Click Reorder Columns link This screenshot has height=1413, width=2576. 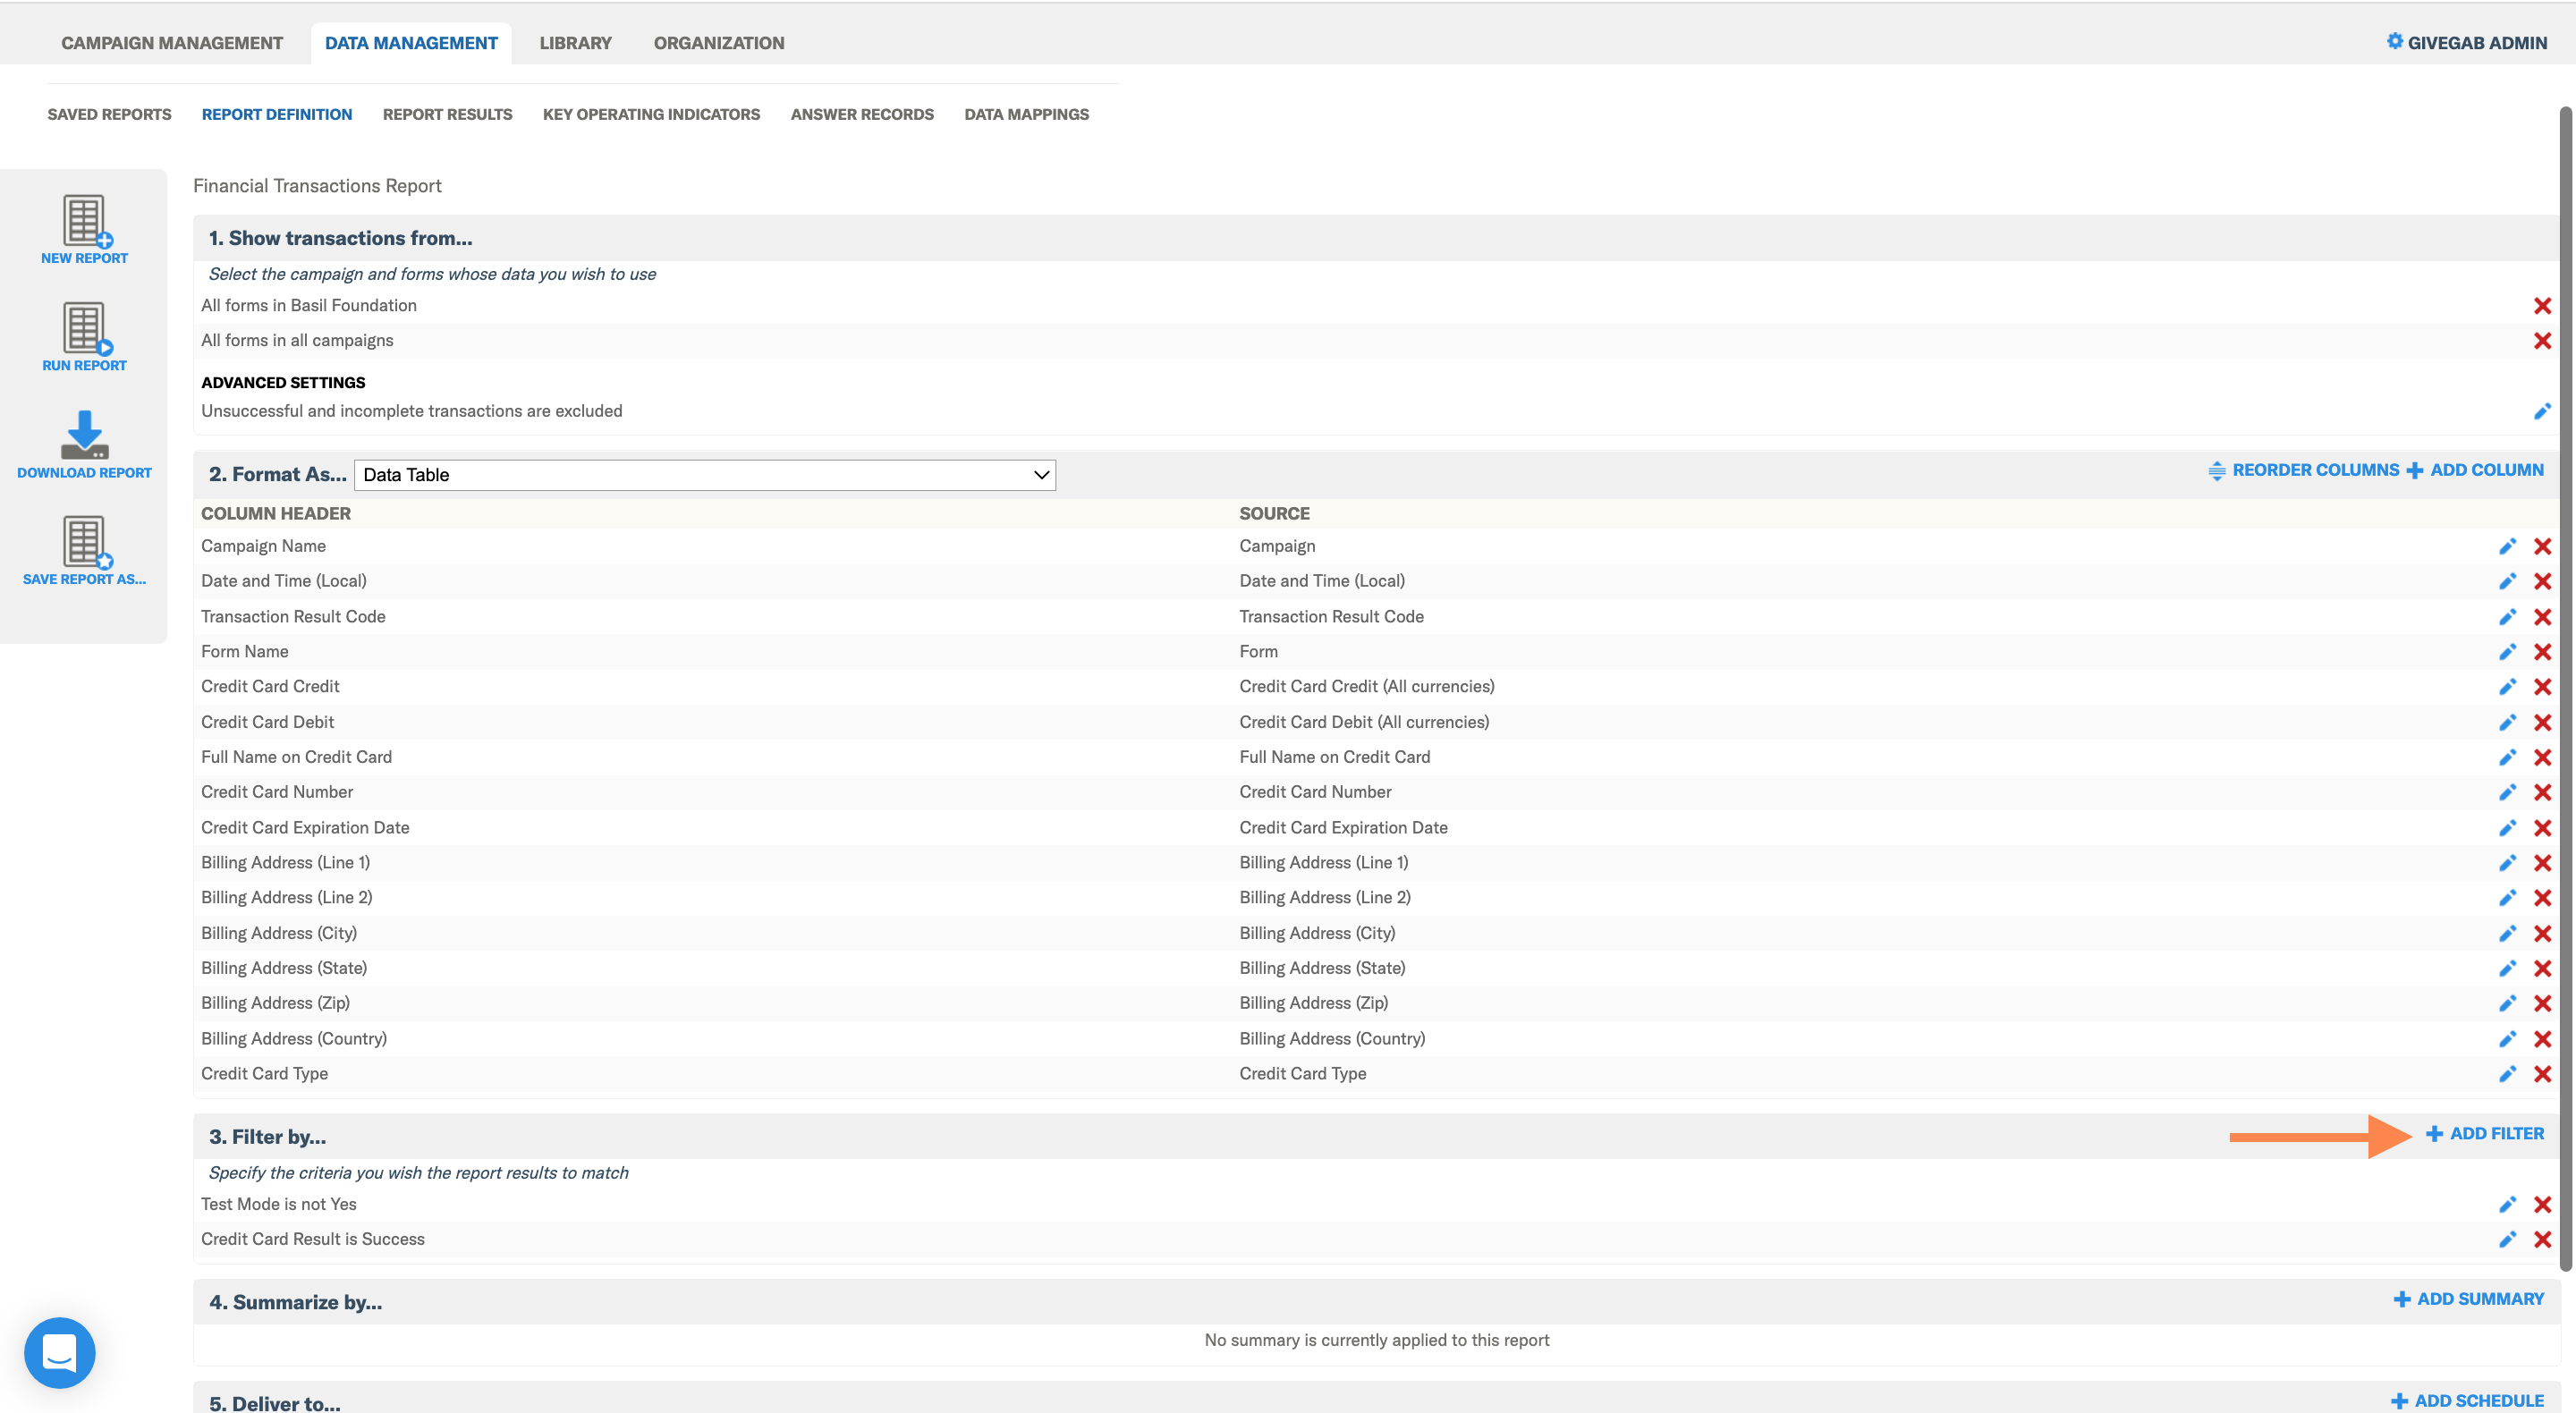click(2303, 470)
